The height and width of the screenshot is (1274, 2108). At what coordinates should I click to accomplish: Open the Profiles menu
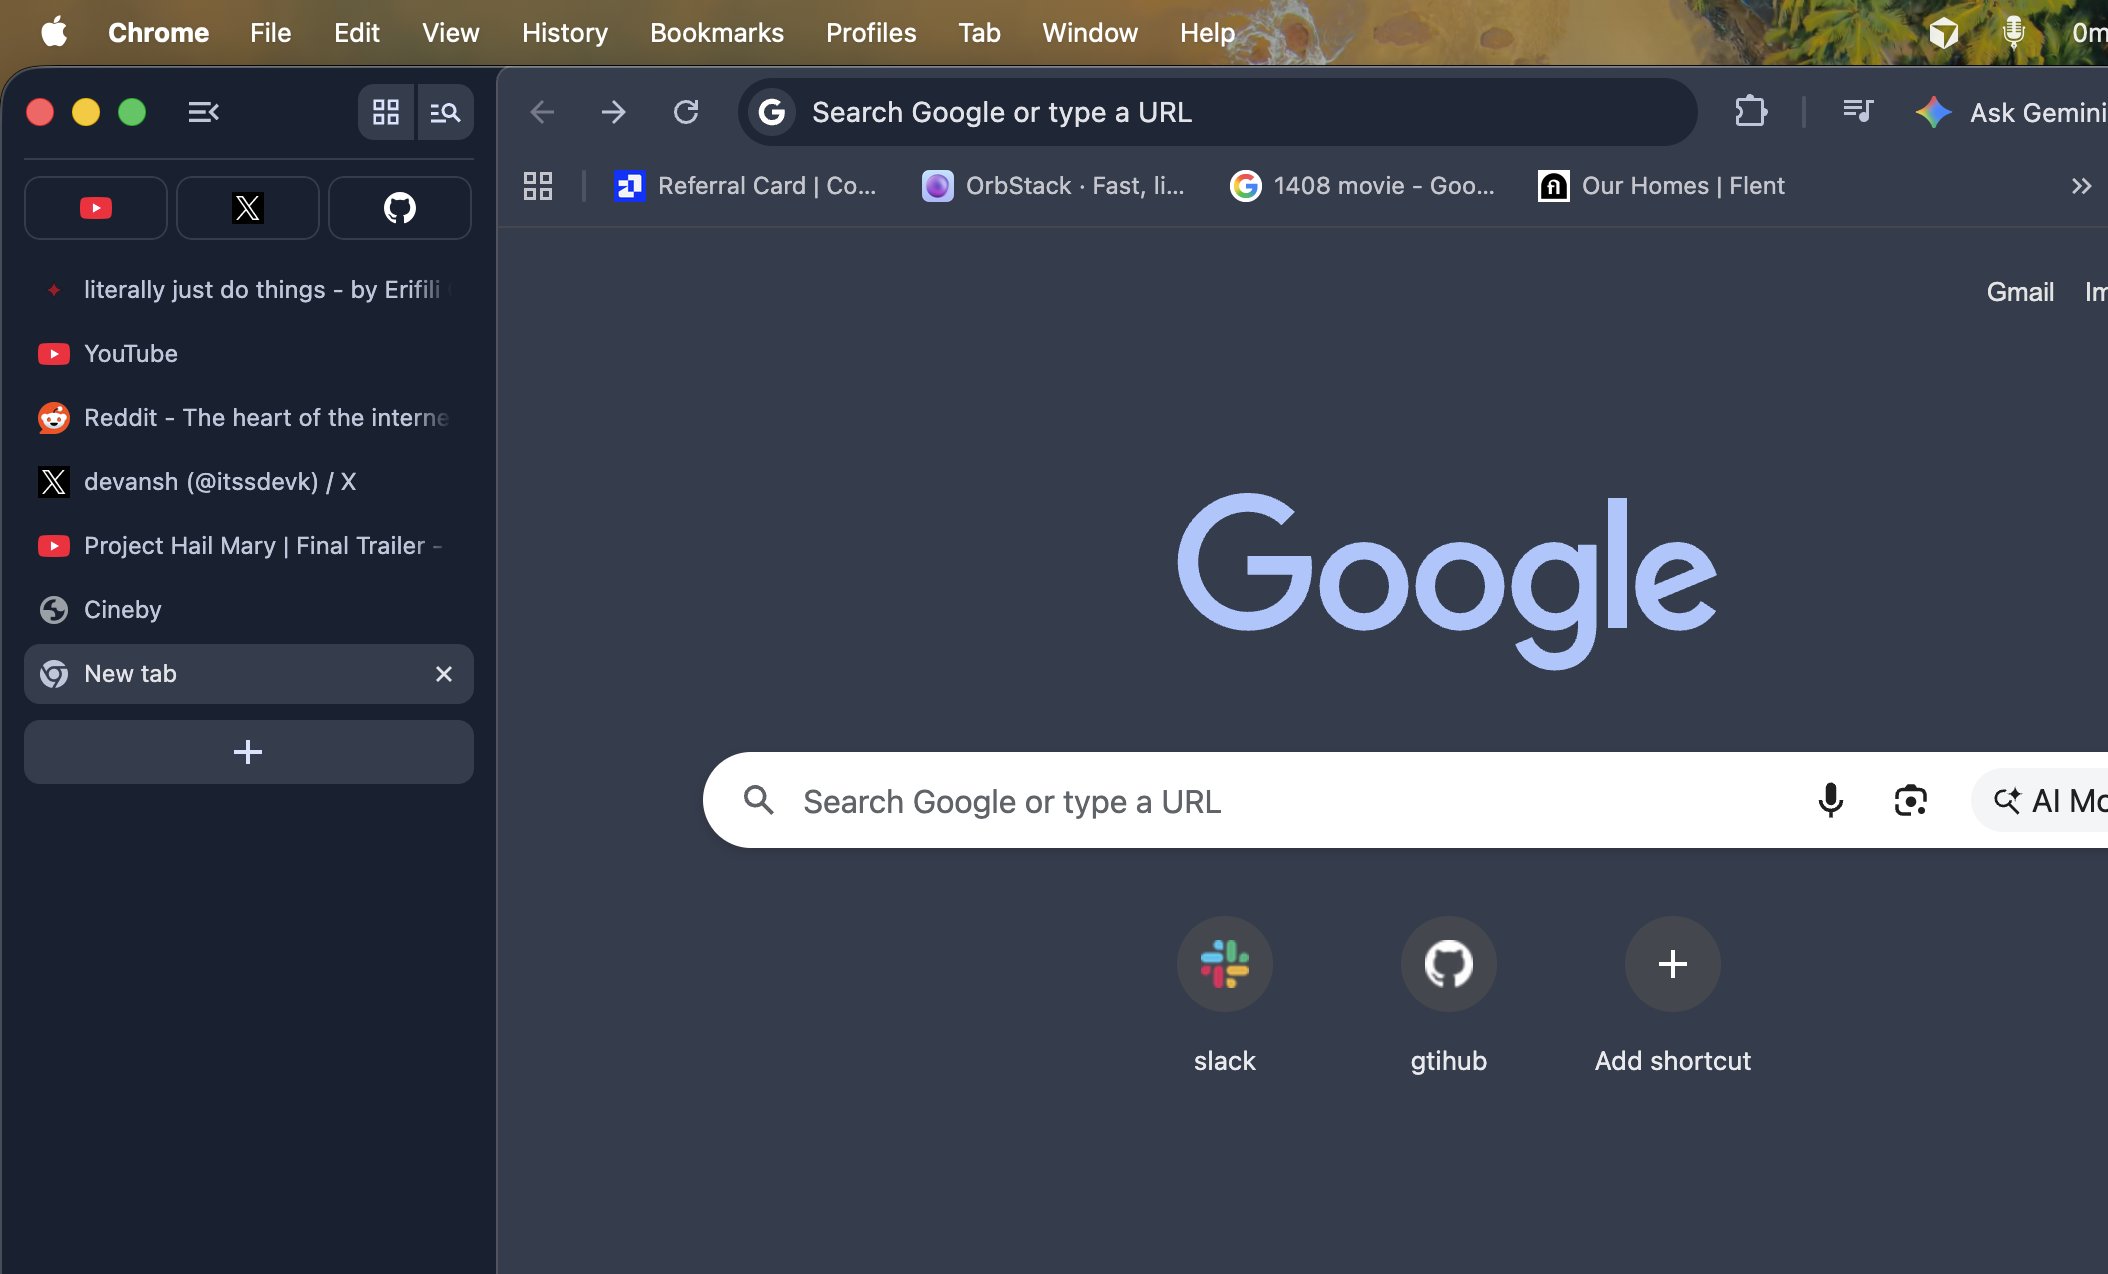pos(870,33)
